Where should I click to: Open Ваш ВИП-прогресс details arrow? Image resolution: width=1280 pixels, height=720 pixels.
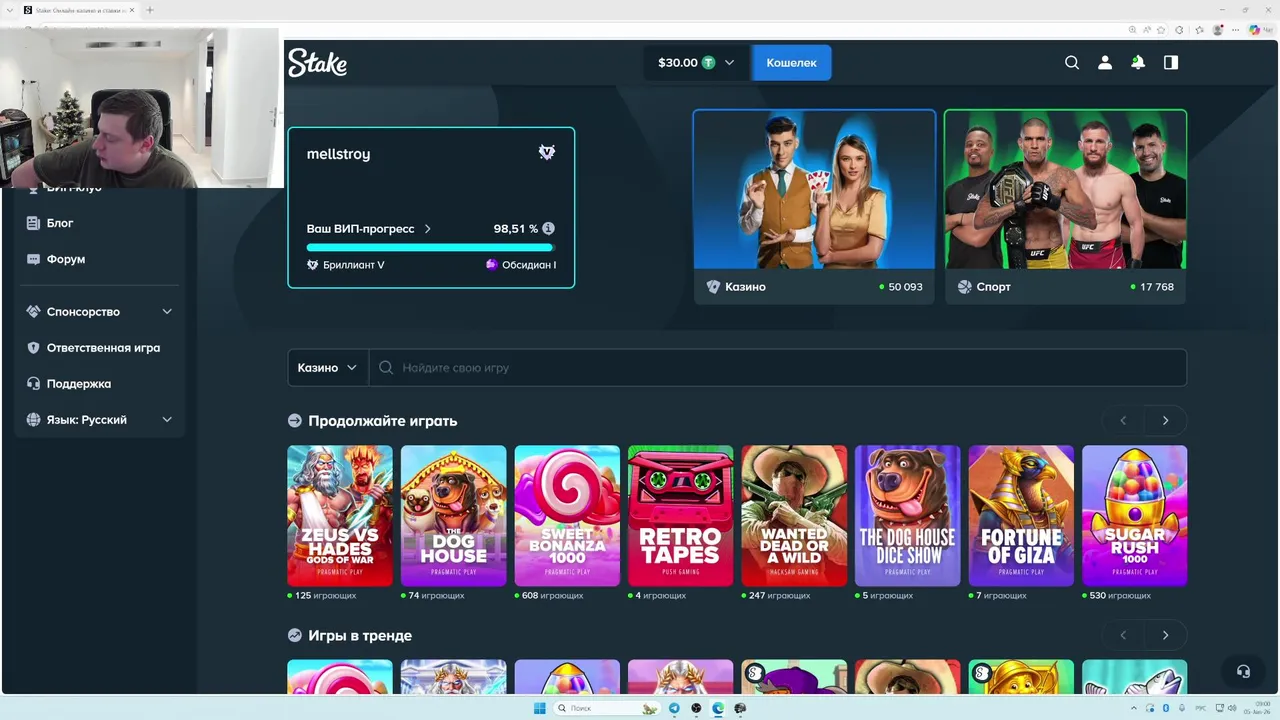pyautogui.click(x=428, y=229)
